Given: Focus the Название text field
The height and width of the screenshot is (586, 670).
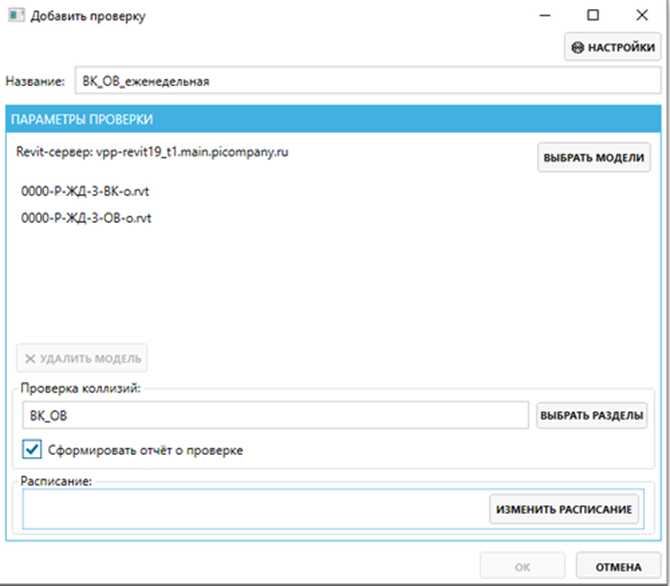Looking at the screenshot, I should click(367, 81).
